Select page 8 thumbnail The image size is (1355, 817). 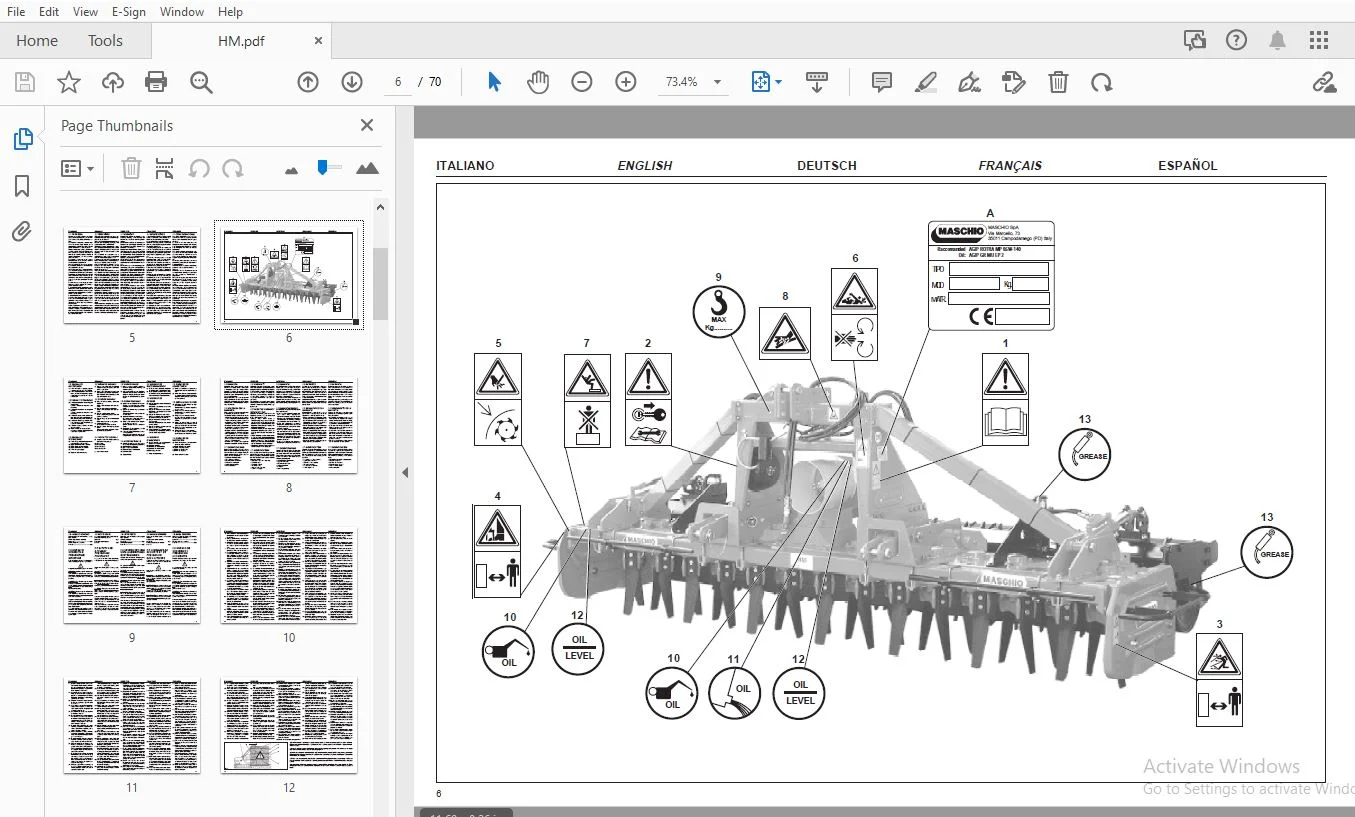point(289,425)
